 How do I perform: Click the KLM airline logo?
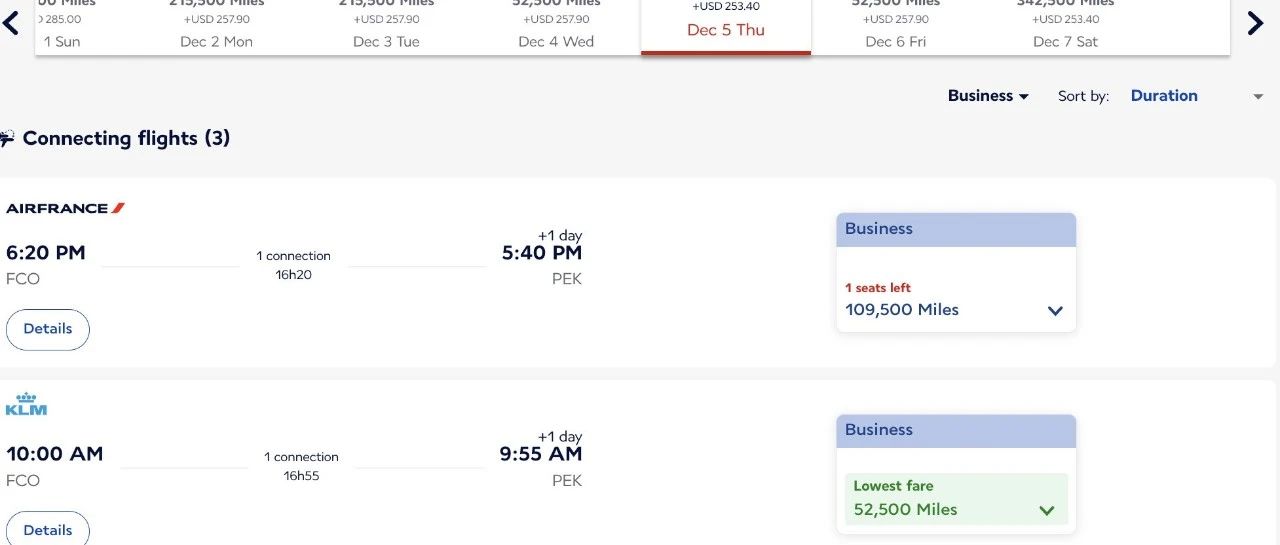pyautogui.click(x=26, y=404)
